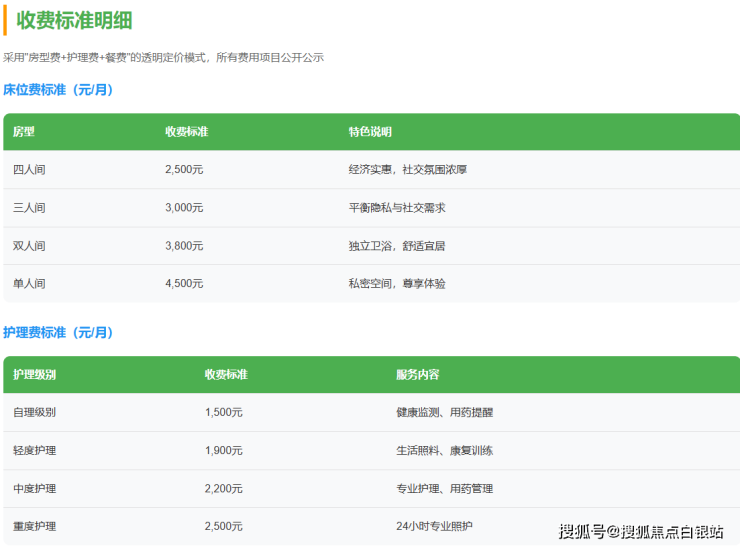The width and height of the screenshot is (740, 548).
Task: Select the 中度护理 row label
Action: click(x=35, y=489)
